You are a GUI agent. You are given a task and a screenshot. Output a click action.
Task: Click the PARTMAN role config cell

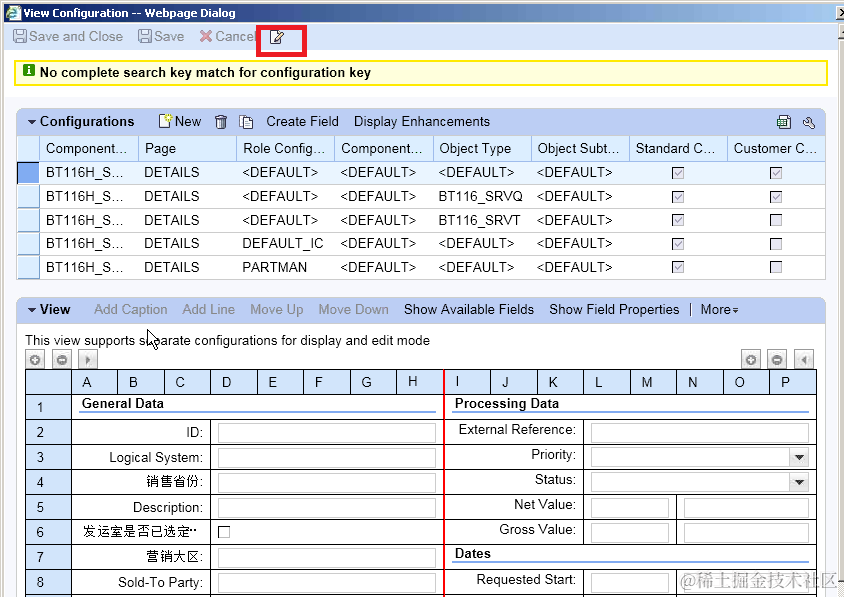[275, 268]
